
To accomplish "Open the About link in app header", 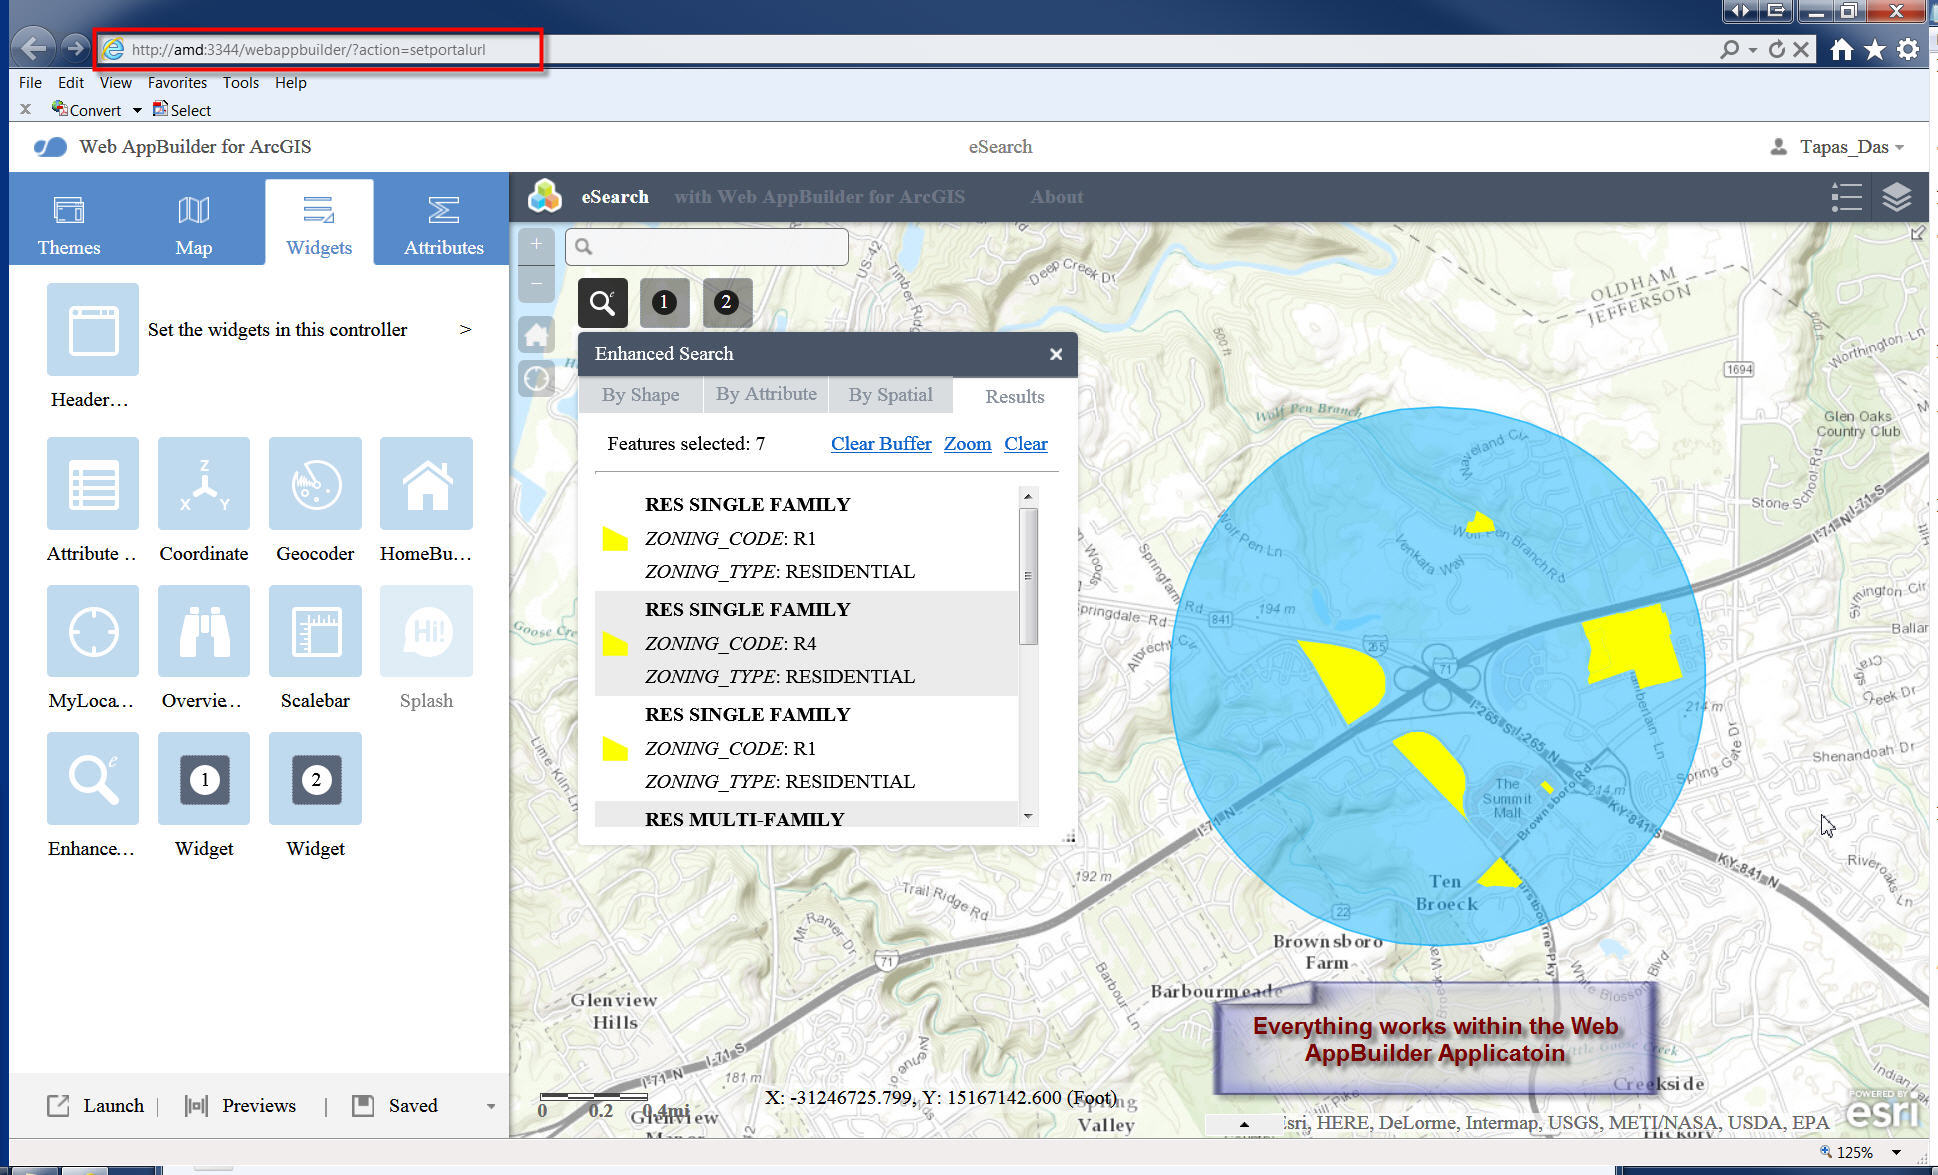I will pos(1057,197).
